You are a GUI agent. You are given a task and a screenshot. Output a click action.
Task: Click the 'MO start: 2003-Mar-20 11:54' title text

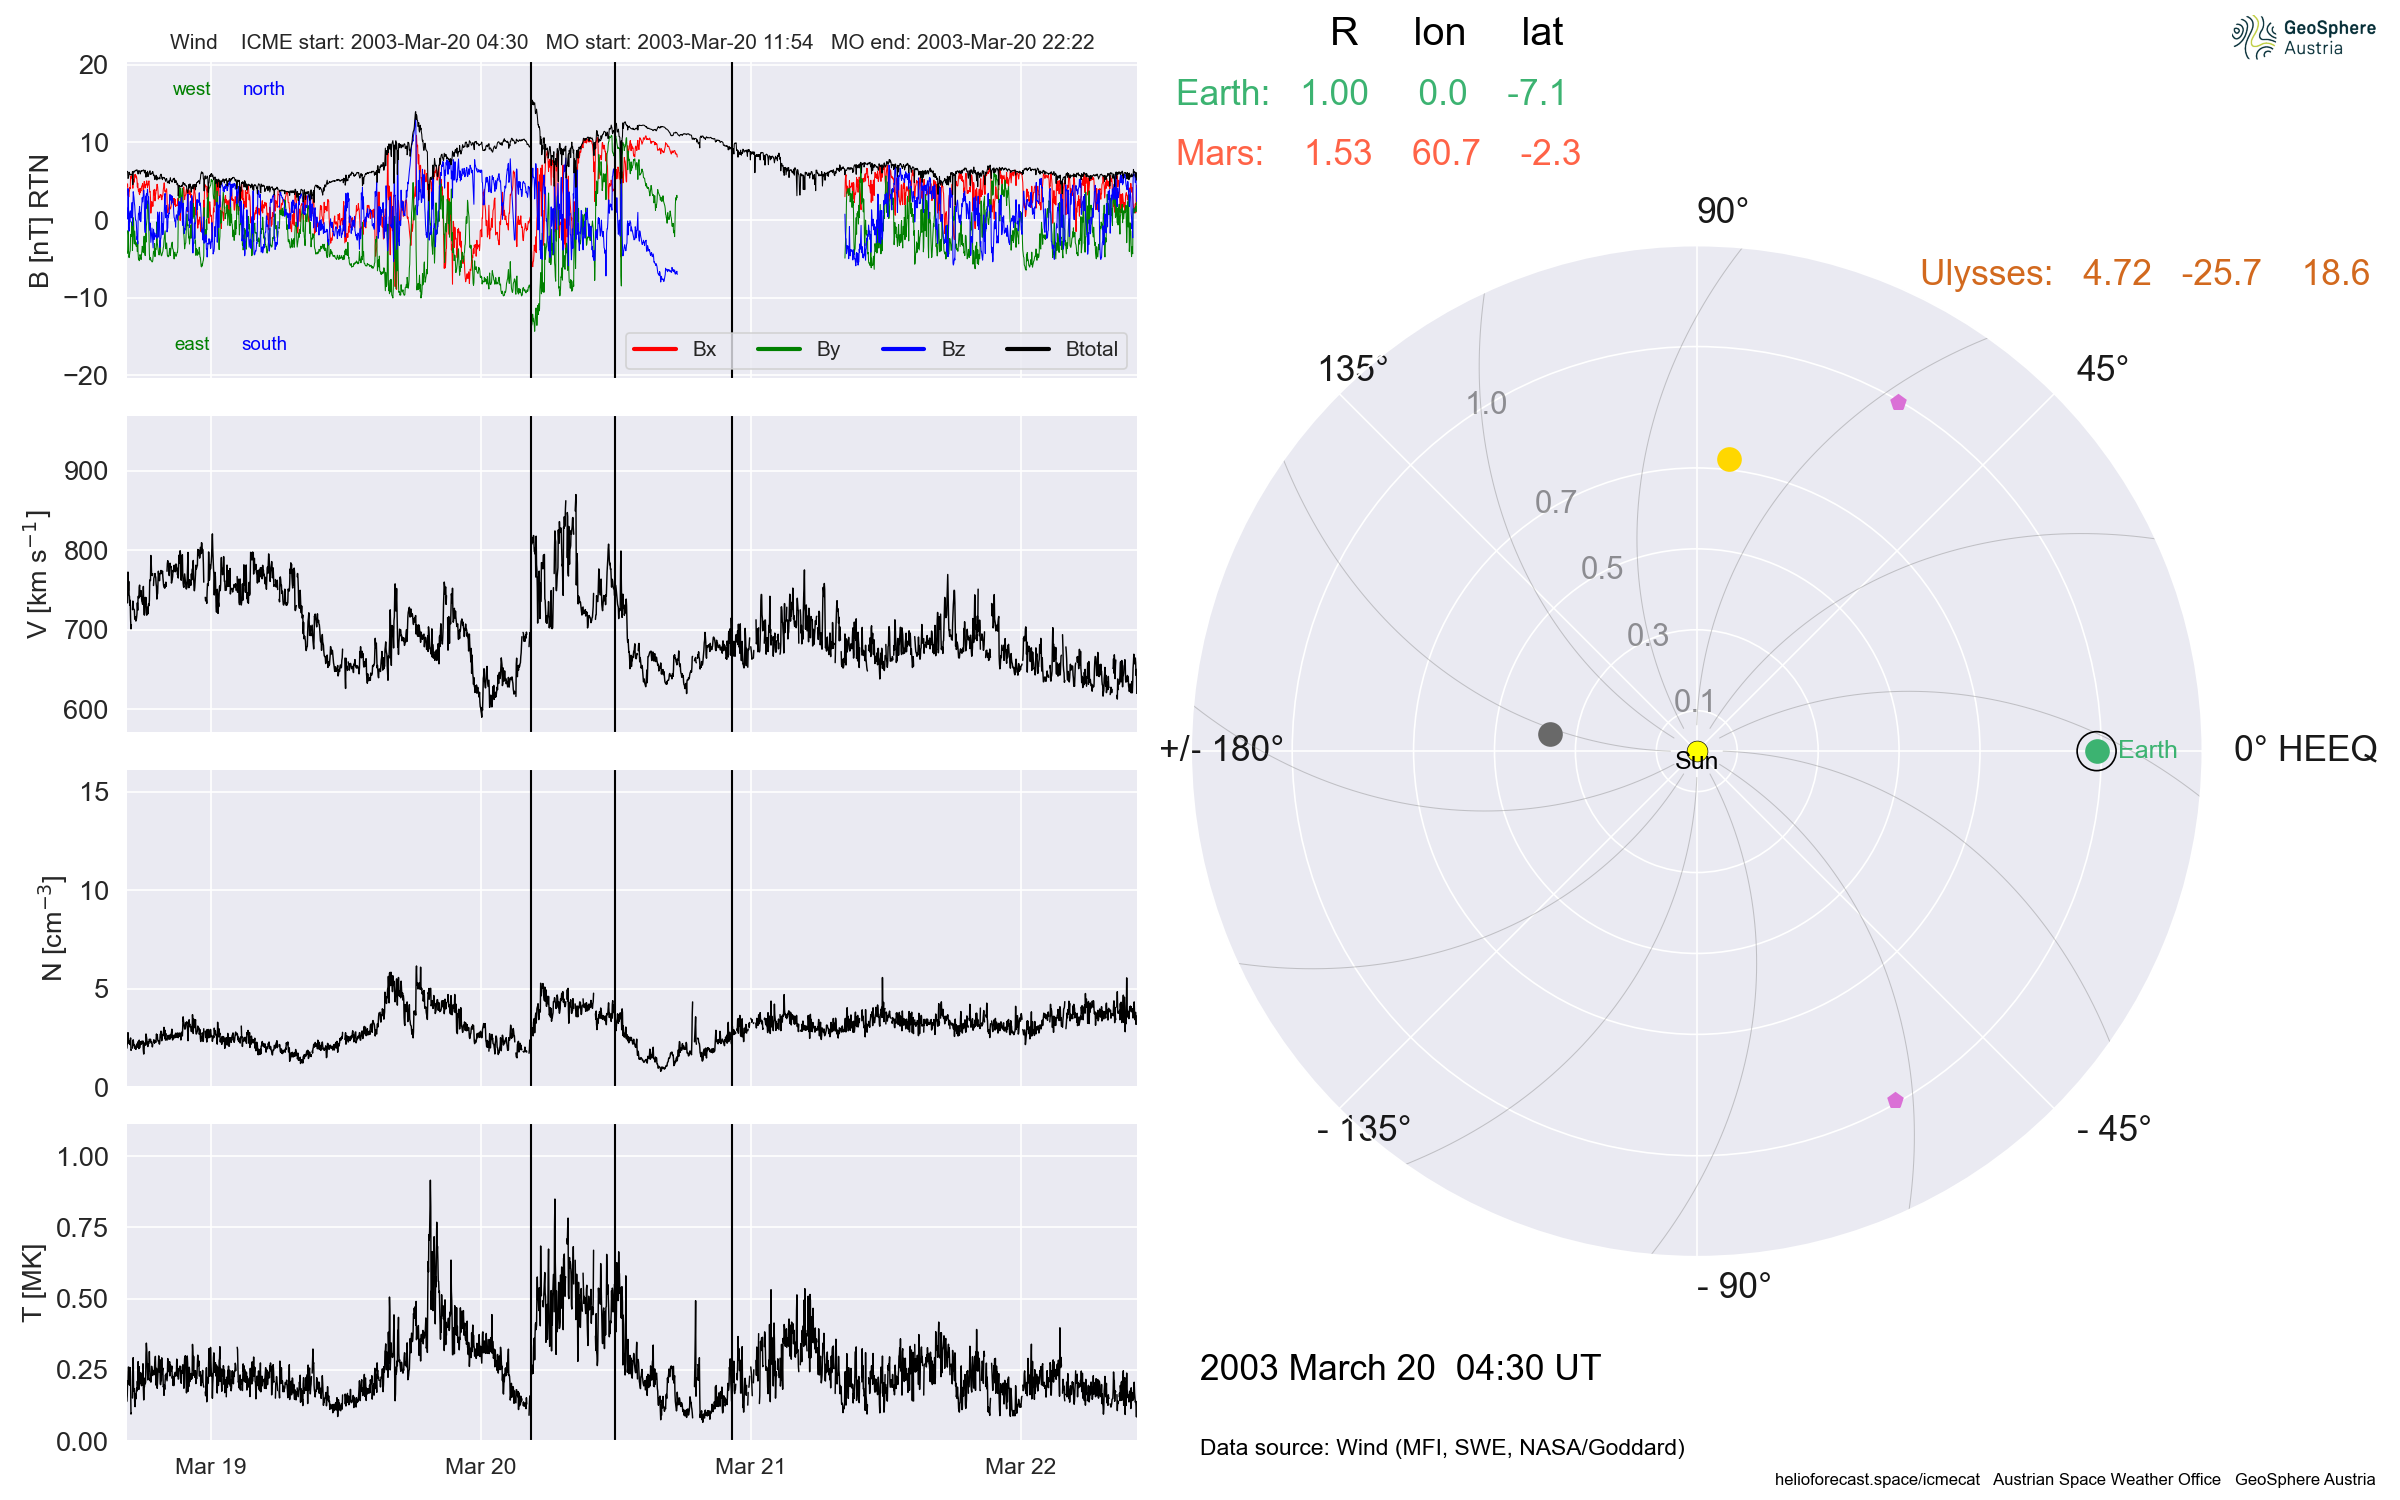[x=679, y=42]
